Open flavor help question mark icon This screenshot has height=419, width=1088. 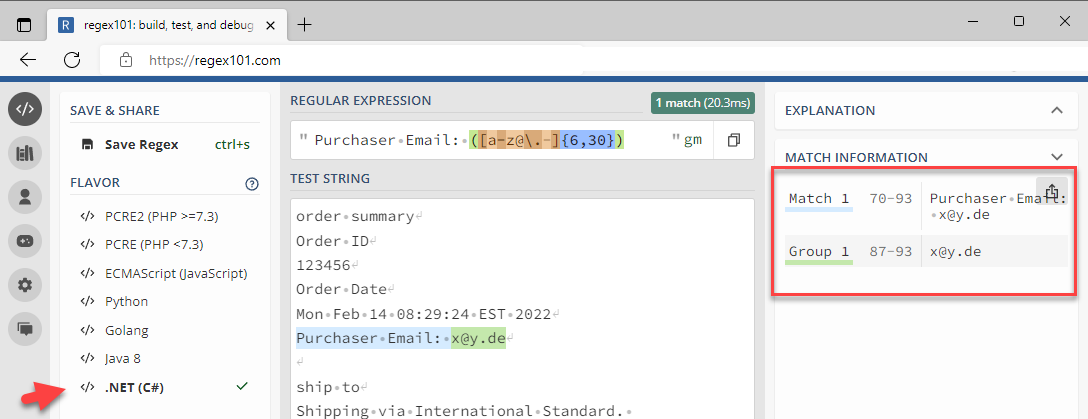(x=252, y=185)
